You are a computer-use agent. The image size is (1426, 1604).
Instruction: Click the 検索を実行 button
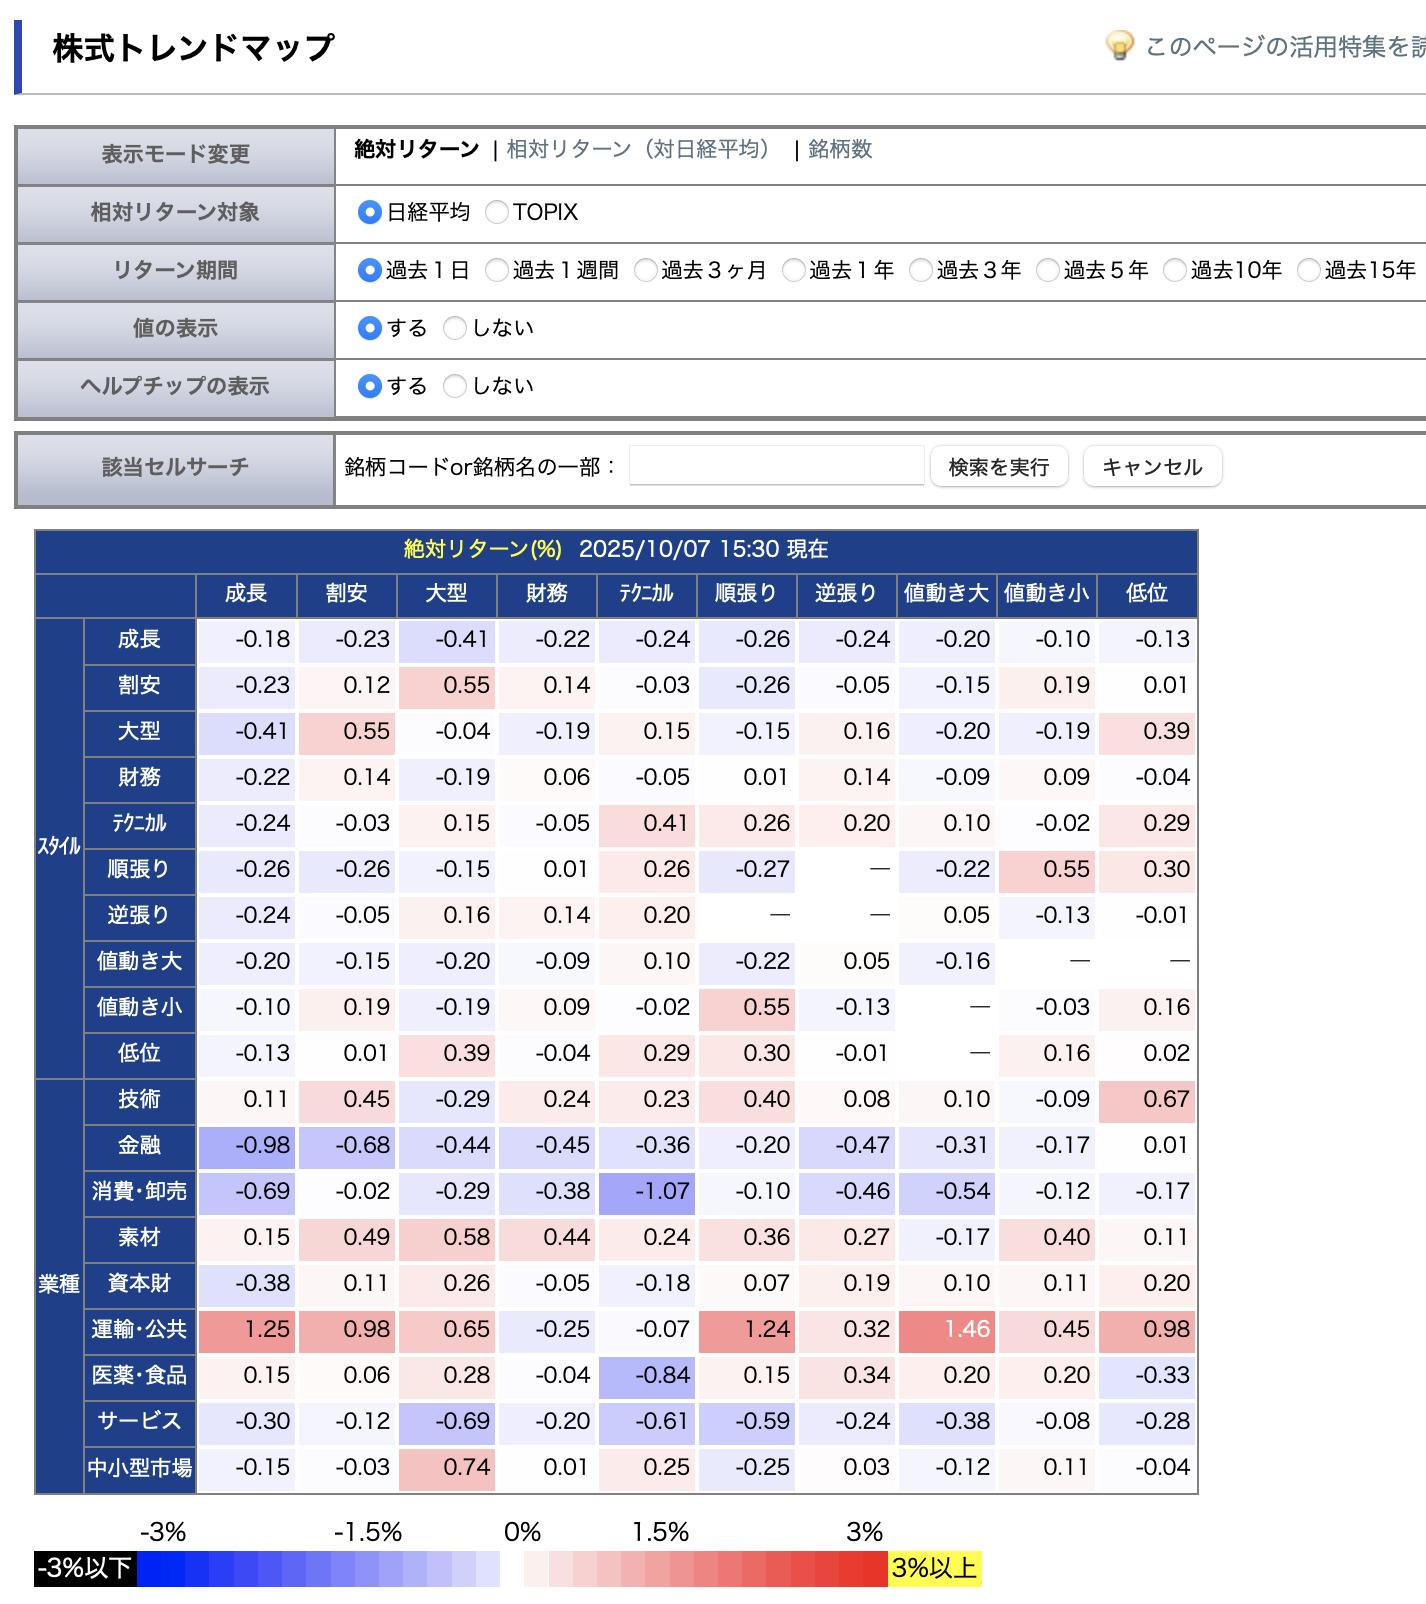999,467
